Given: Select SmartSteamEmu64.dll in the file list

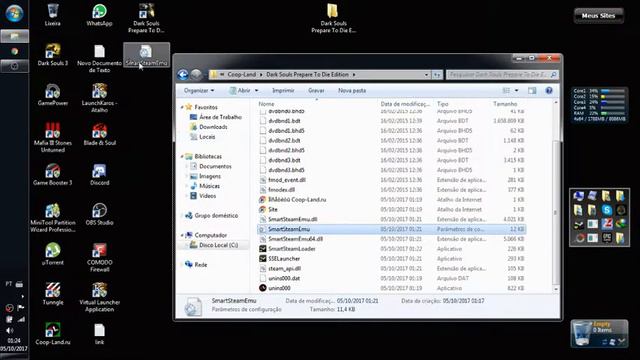Looking at the screenshot, I should click(x=296, y=239).
